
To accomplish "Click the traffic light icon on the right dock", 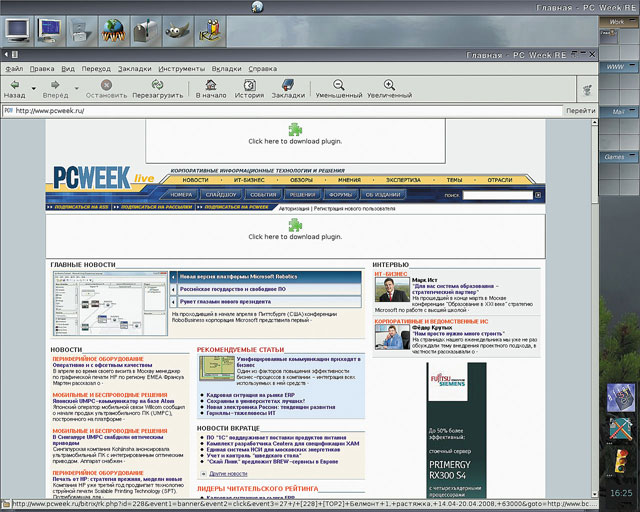I will (621, 461).
